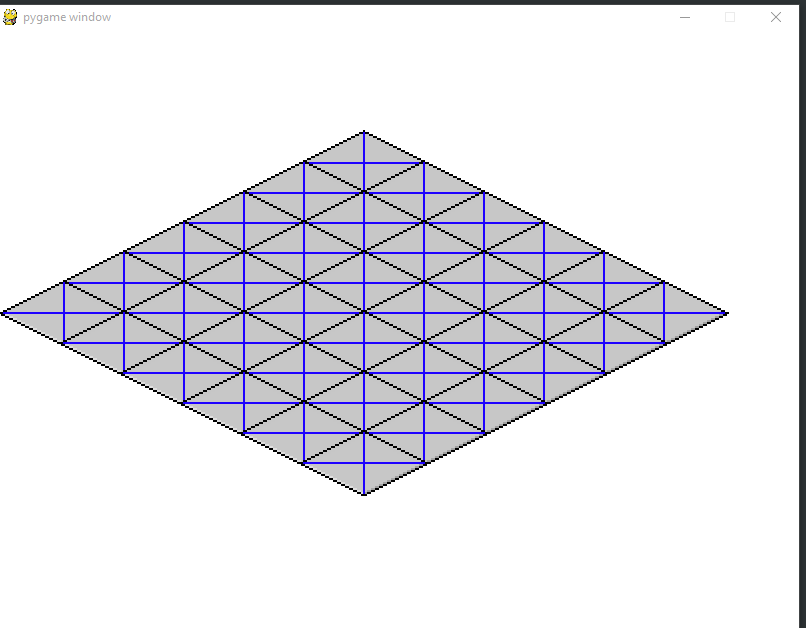Image resolution: width=806 pixels, height=628 pixels.
Task: Click the "pygame window" title text
Action: [67, 17]
